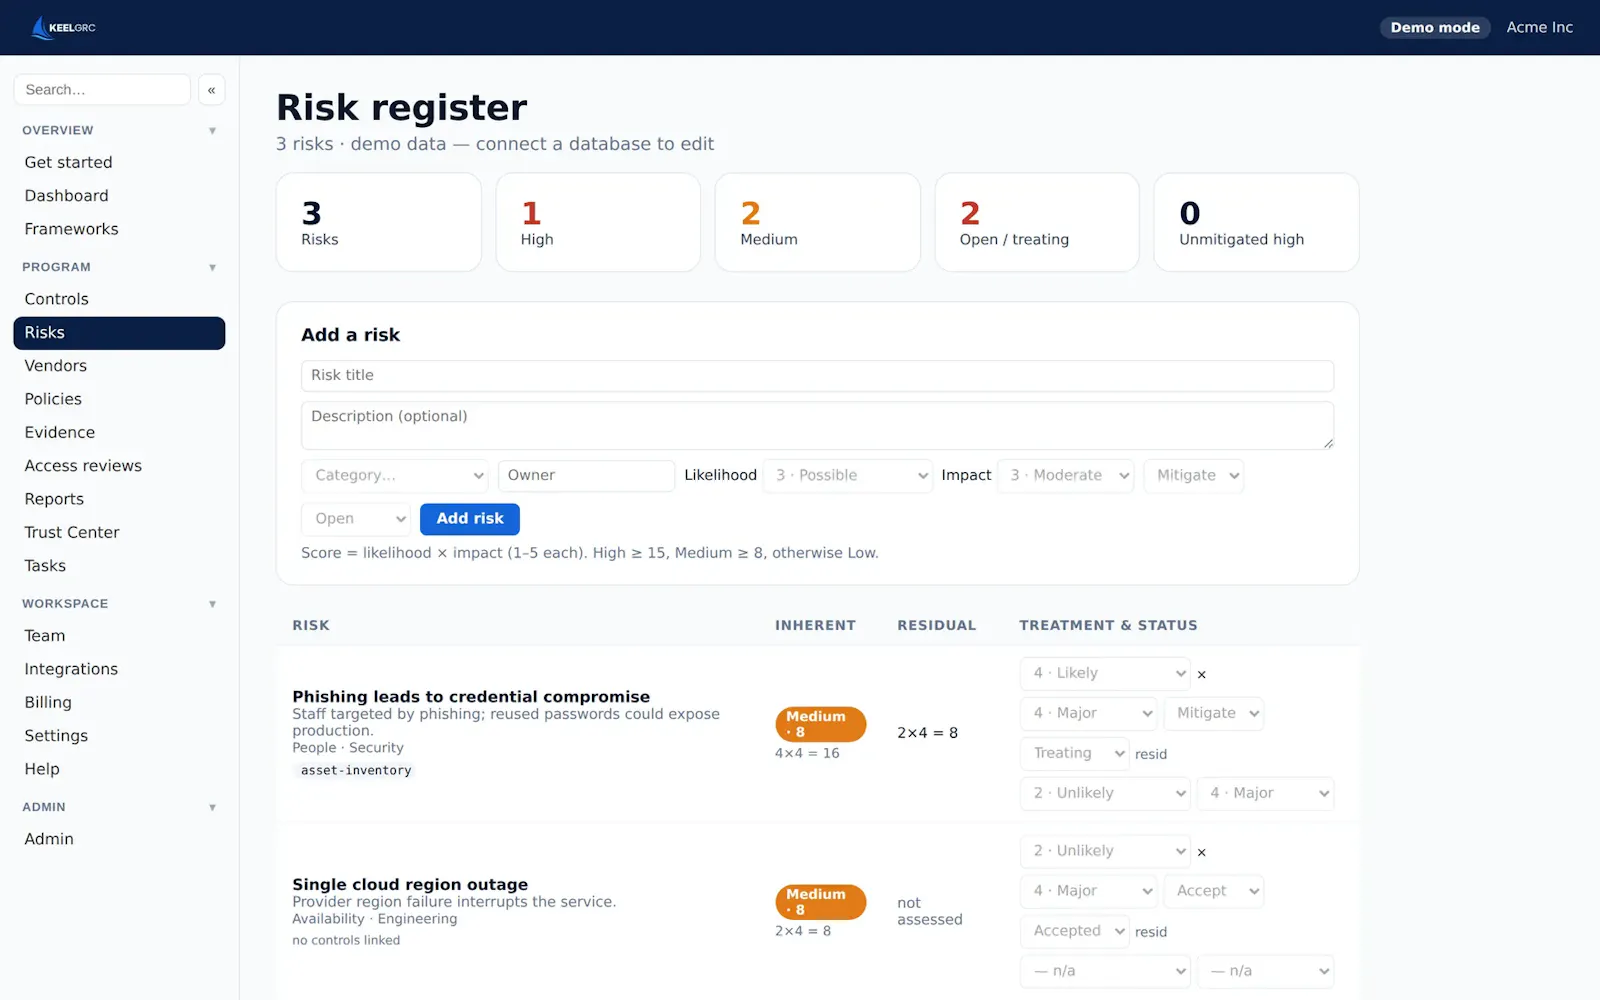The image size is (1600, 1000).
Task: Click the Unmitigated high card
Action: pyautogui.click(x=1256, y=222)
